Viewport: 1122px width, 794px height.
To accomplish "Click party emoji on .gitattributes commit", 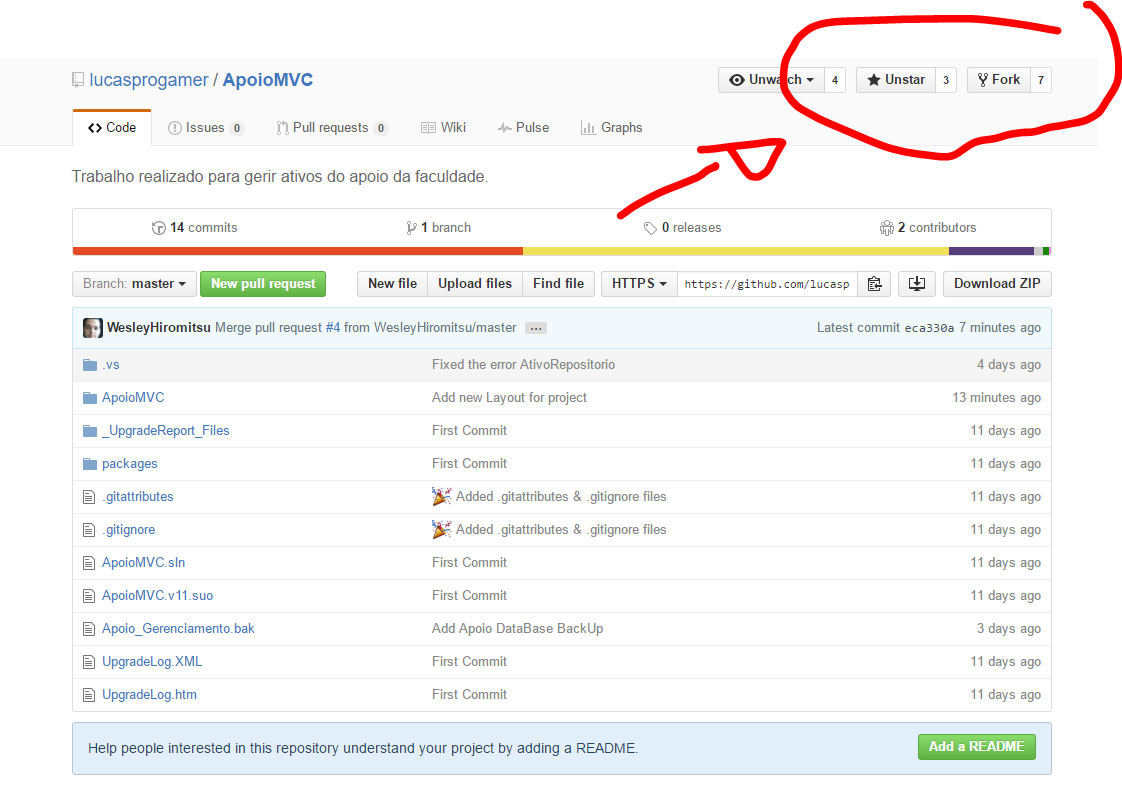I will tap(442, 496).
